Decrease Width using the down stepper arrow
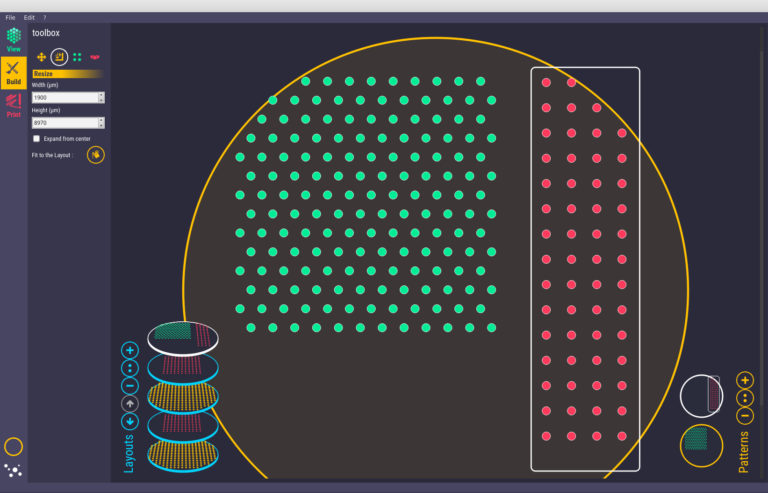 (x=101, y=100)
